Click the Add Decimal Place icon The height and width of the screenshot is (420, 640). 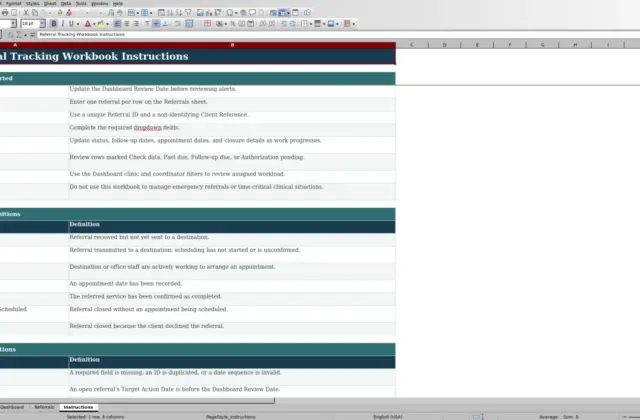[x=262, y=24]
